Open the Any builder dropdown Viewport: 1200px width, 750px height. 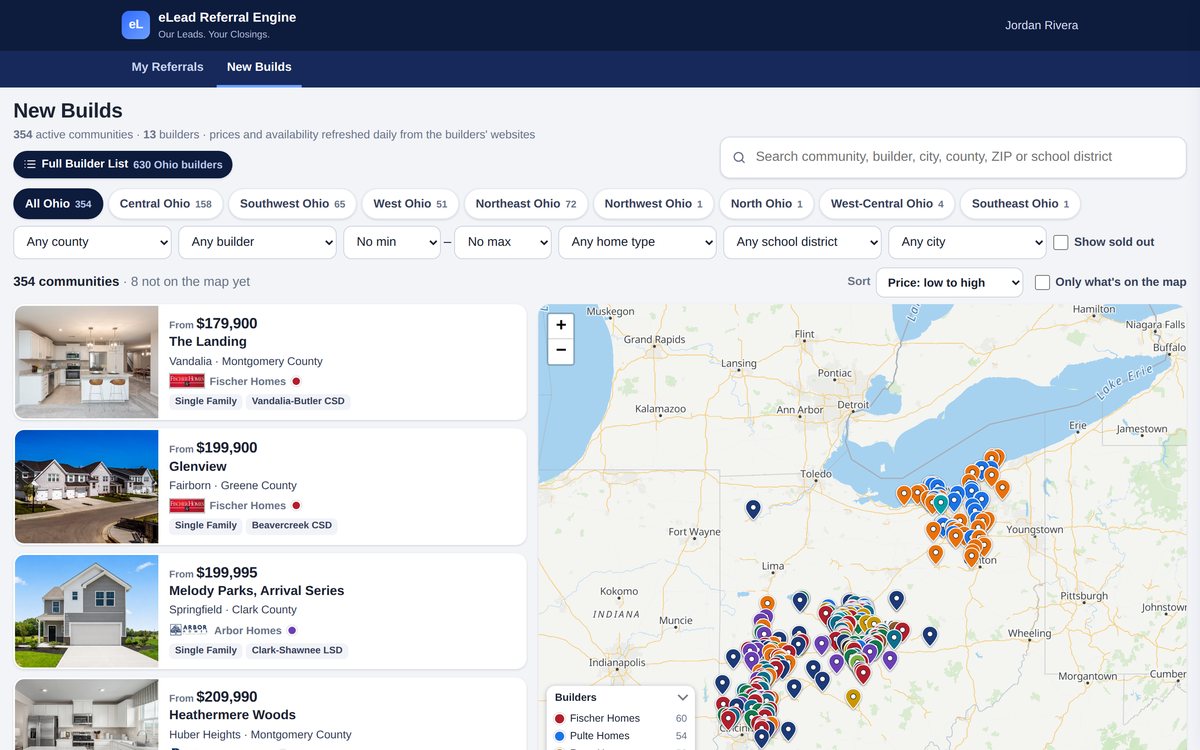(x=257, y=242)
